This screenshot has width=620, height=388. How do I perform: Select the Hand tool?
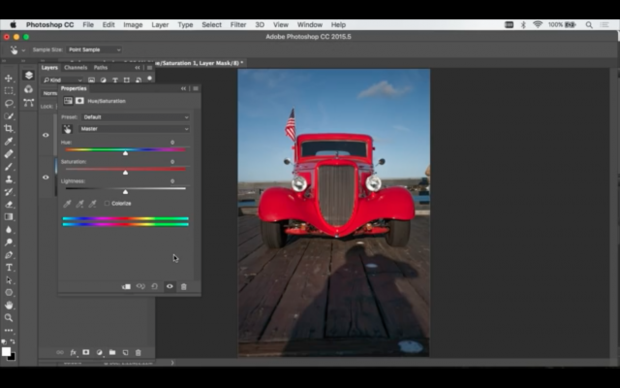click(x=8, y=305)
